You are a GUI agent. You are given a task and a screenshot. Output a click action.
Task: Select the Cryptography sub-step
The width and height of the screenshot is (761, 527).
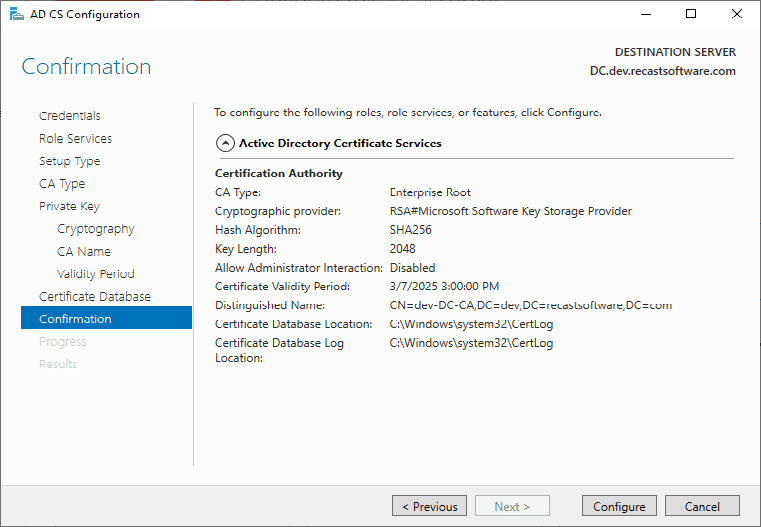tap(95, 229)
